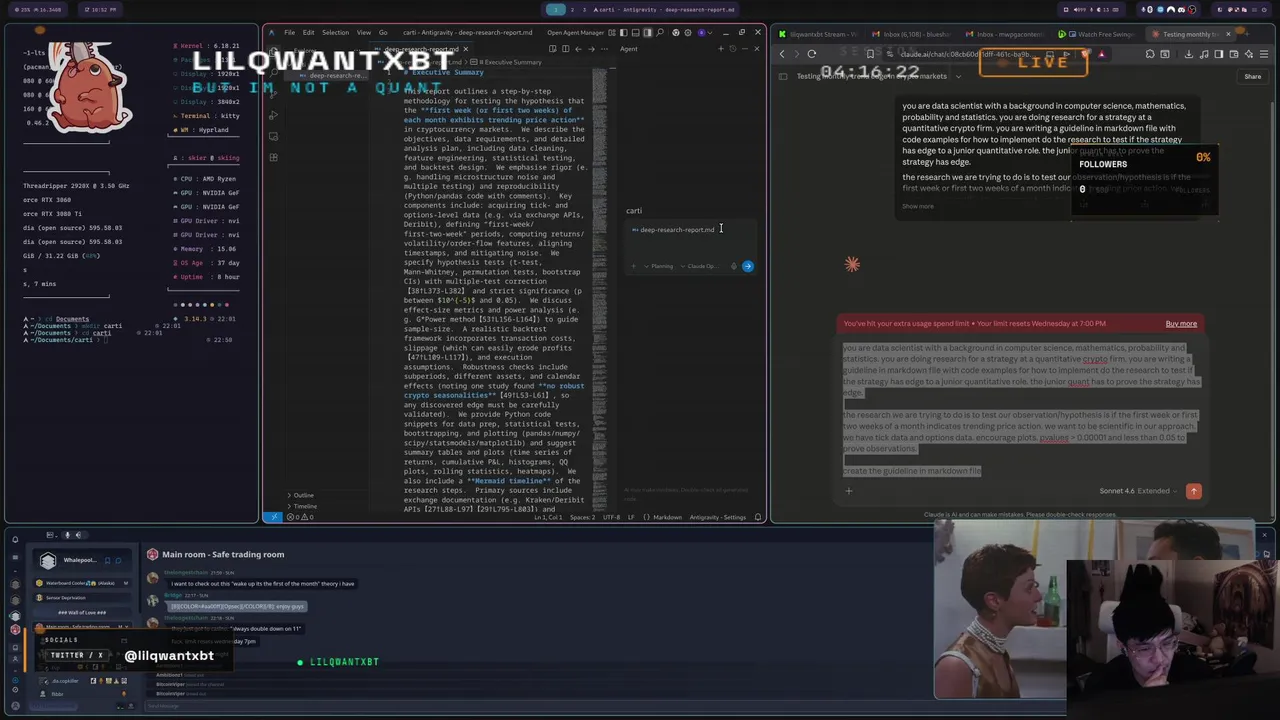1280x720 pixels.
Task: Open agent conversation history clock icon
Action: tap(733, 49)
